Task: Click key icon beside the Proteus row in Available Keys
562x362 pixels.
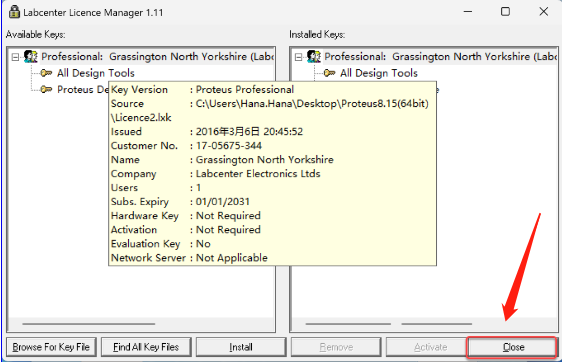Action: (46, 89)
